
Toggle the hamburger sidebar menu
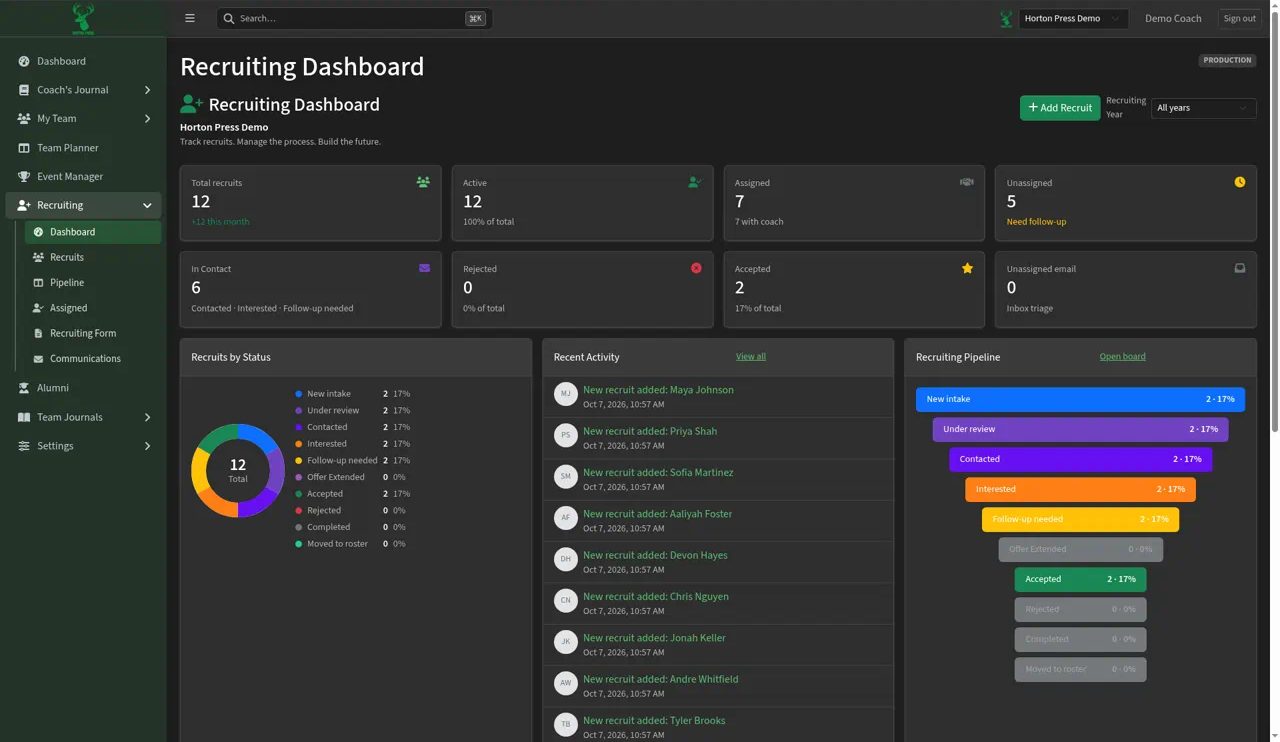tap(190, 18)
